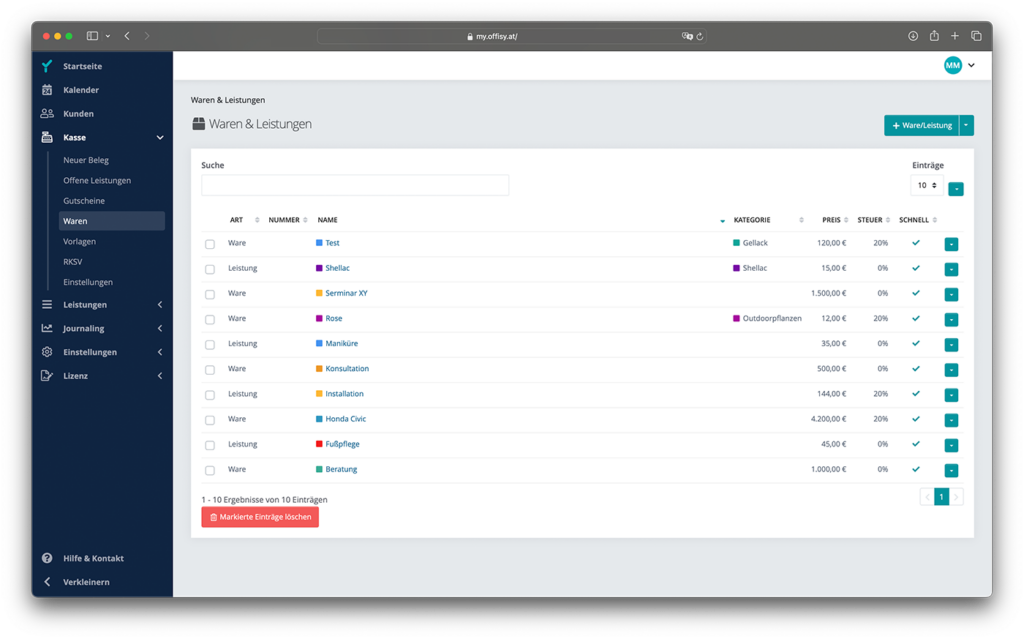
Task: Check the box for the Maniküre row
Action: (x=210, y=345)
